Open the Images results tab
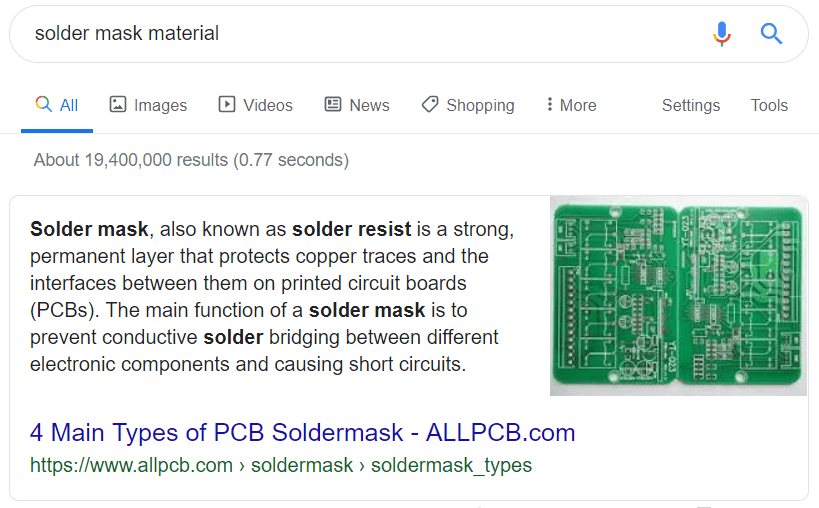Image resolution: width=819 pixels, height=508 pixels. (x=148, y=105)
